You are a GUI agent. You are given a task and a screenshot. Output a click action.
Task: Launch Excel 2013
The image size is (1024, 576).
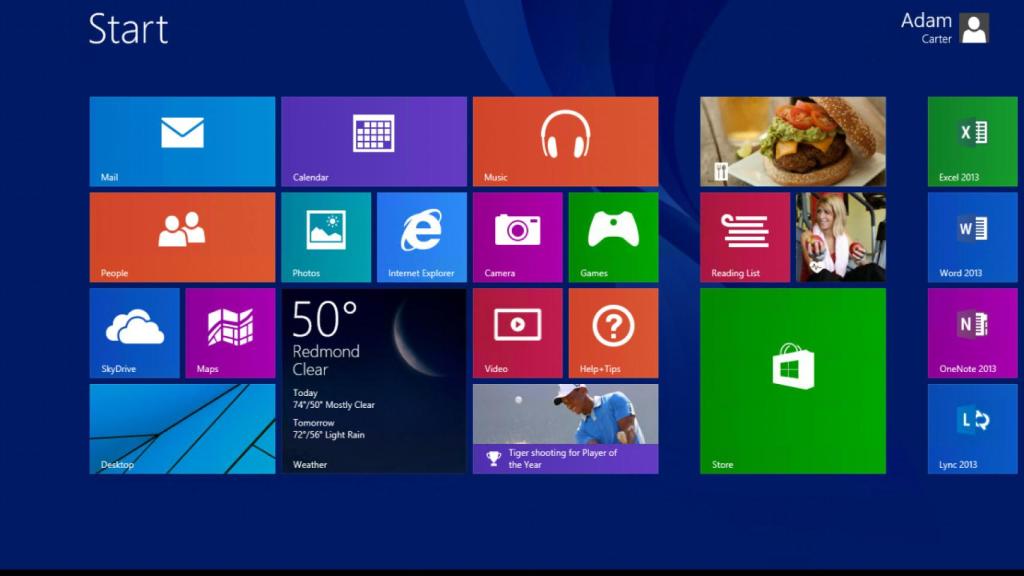[971, 140]
